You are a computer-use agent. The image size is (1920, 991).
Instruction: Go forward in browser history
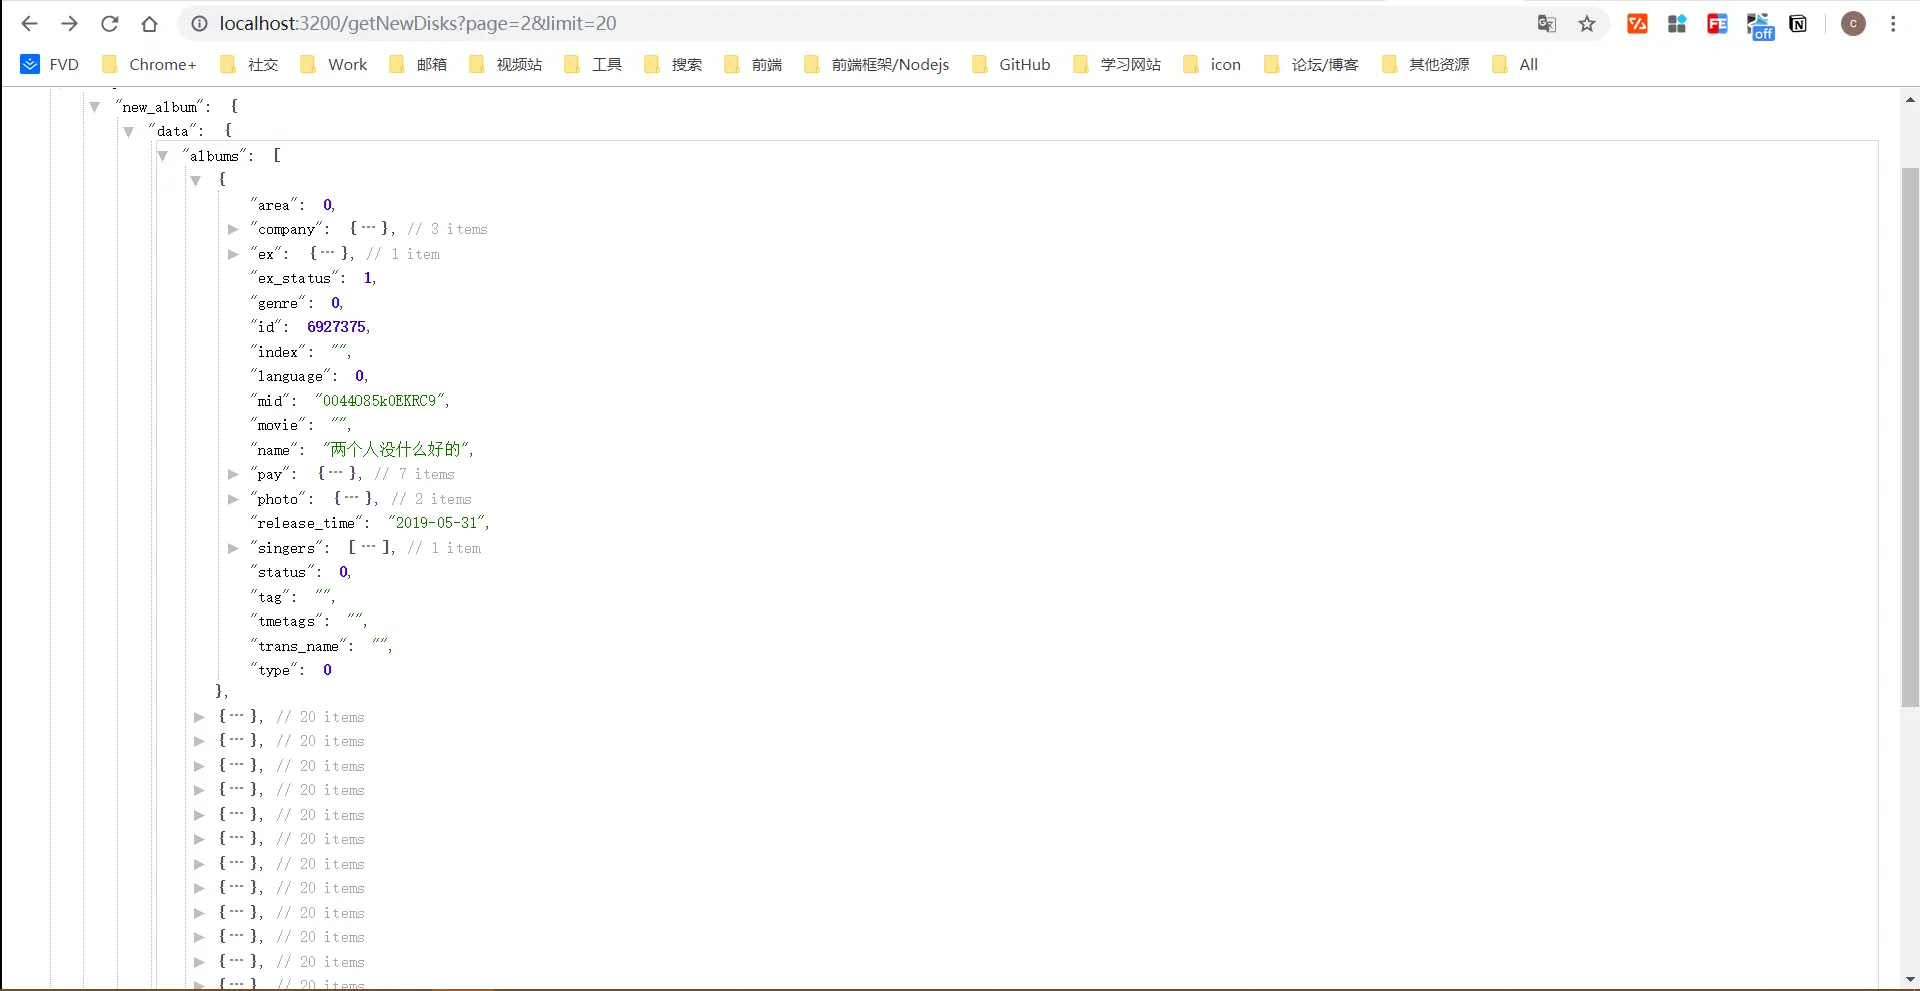tap(69, 24)
